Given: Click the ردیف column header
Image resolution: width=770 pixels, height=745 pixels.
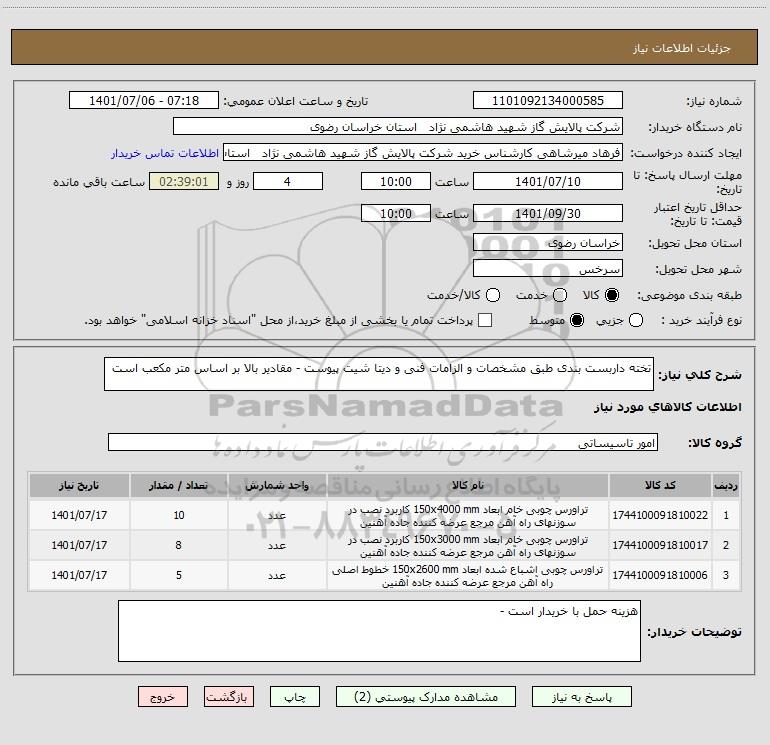Looking at the screenshot, I should [x=726, y=486].
